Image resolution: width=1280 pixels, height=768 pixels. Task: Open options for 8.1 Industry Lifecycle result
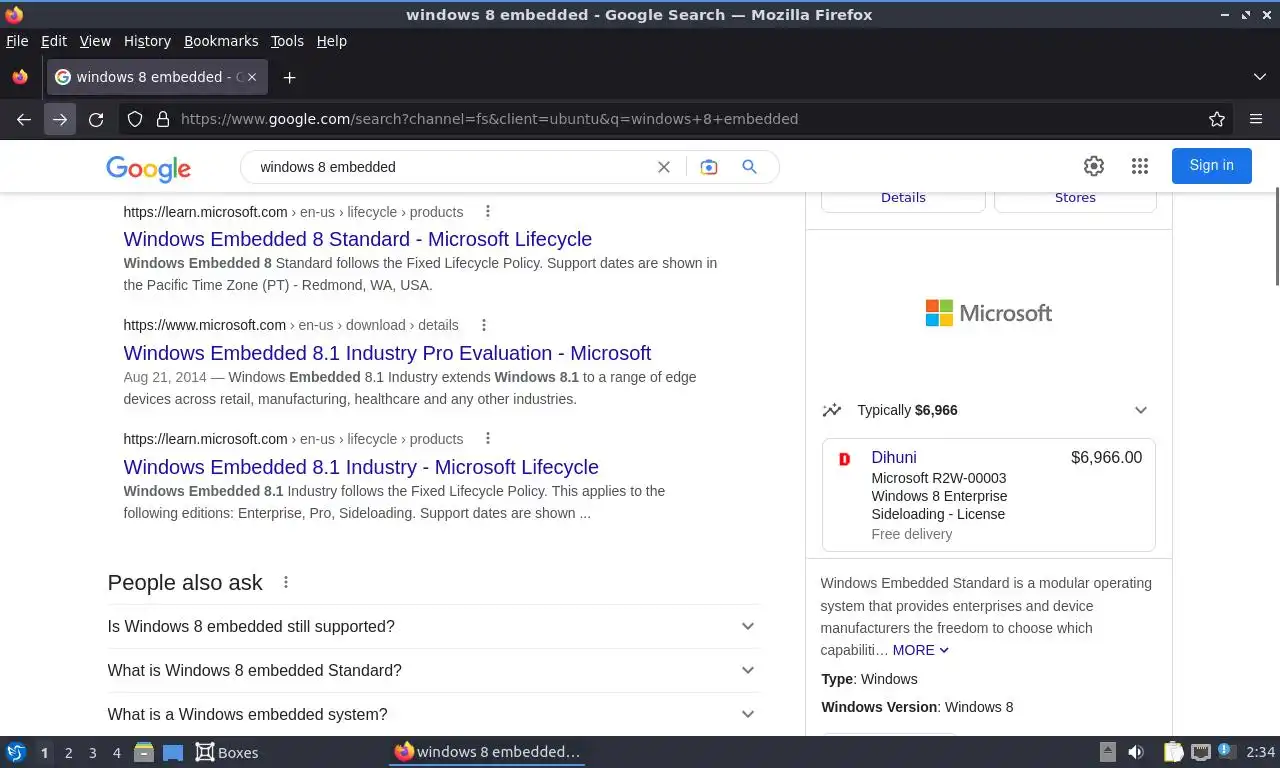[488, 439]
